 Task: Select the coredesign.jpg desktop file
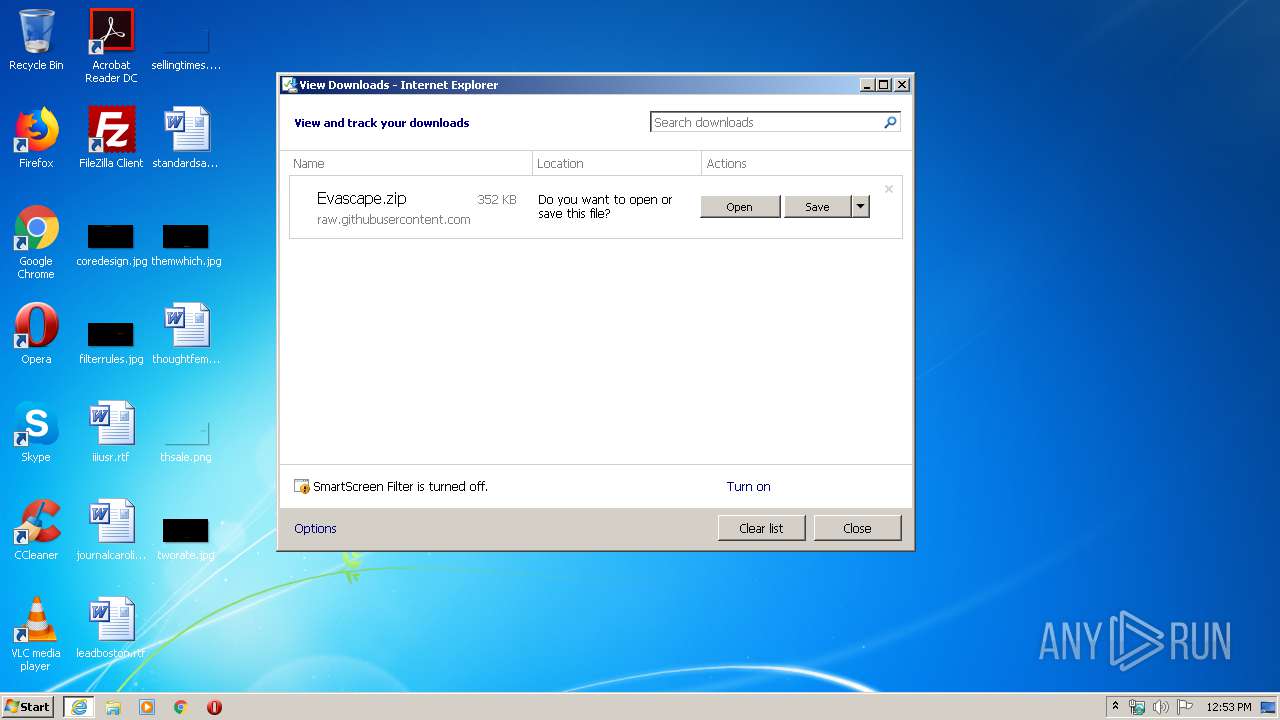(x=111, y=246)
